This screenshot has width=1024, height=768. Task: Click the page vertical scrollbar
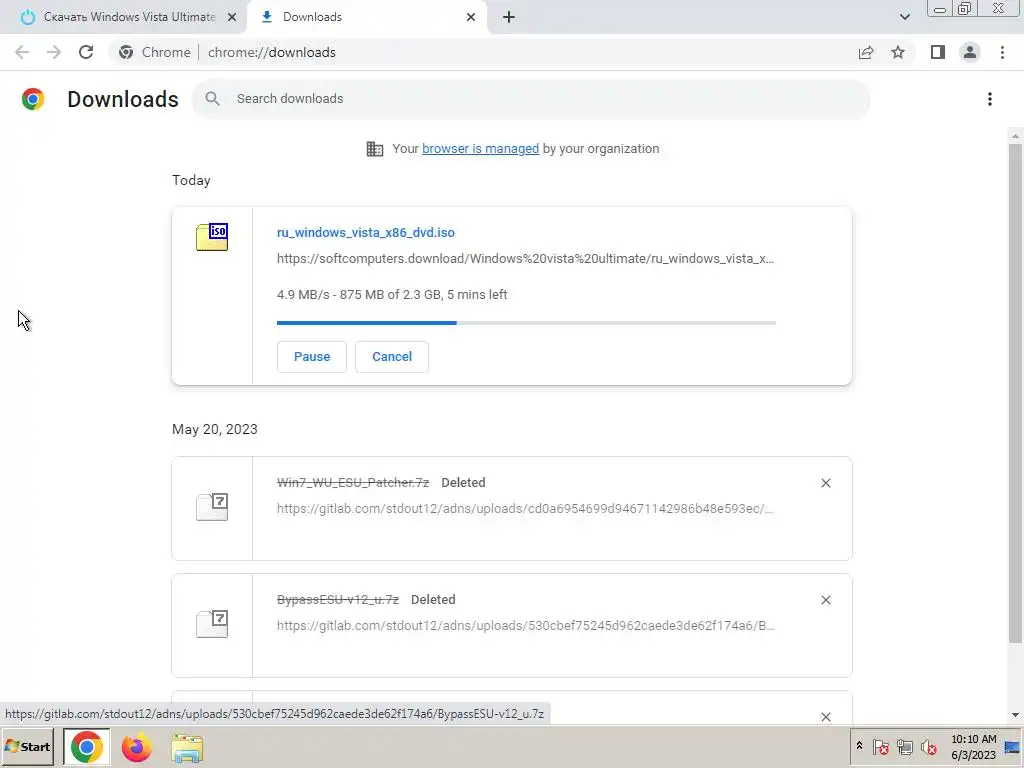click(1015, 392)
